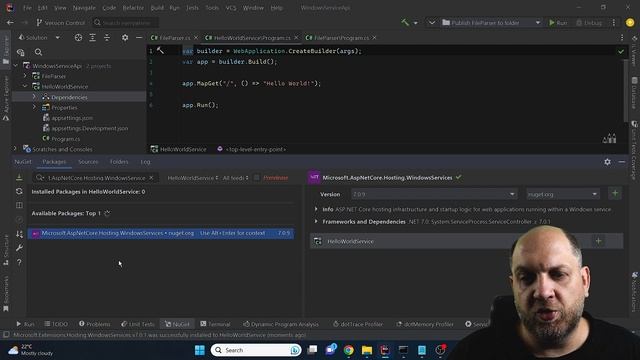Open the Refactor menu
Screen dimensions: 640x360
[x=133, y=8]
